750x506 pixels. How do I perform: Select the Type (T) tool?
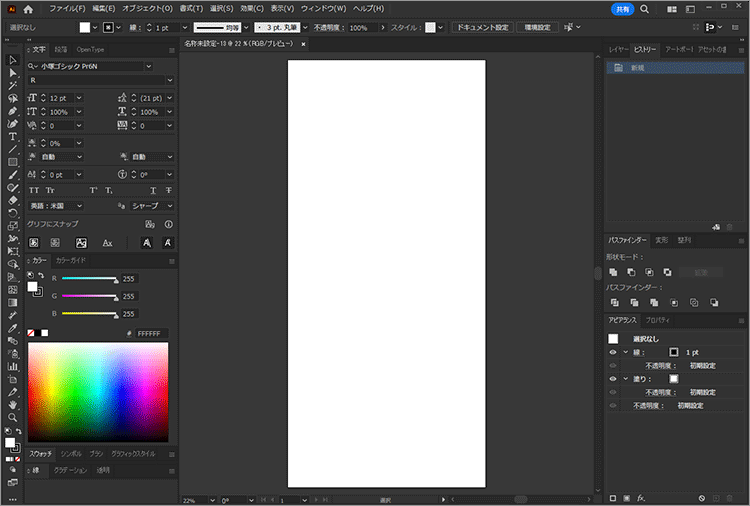(12, 136)
